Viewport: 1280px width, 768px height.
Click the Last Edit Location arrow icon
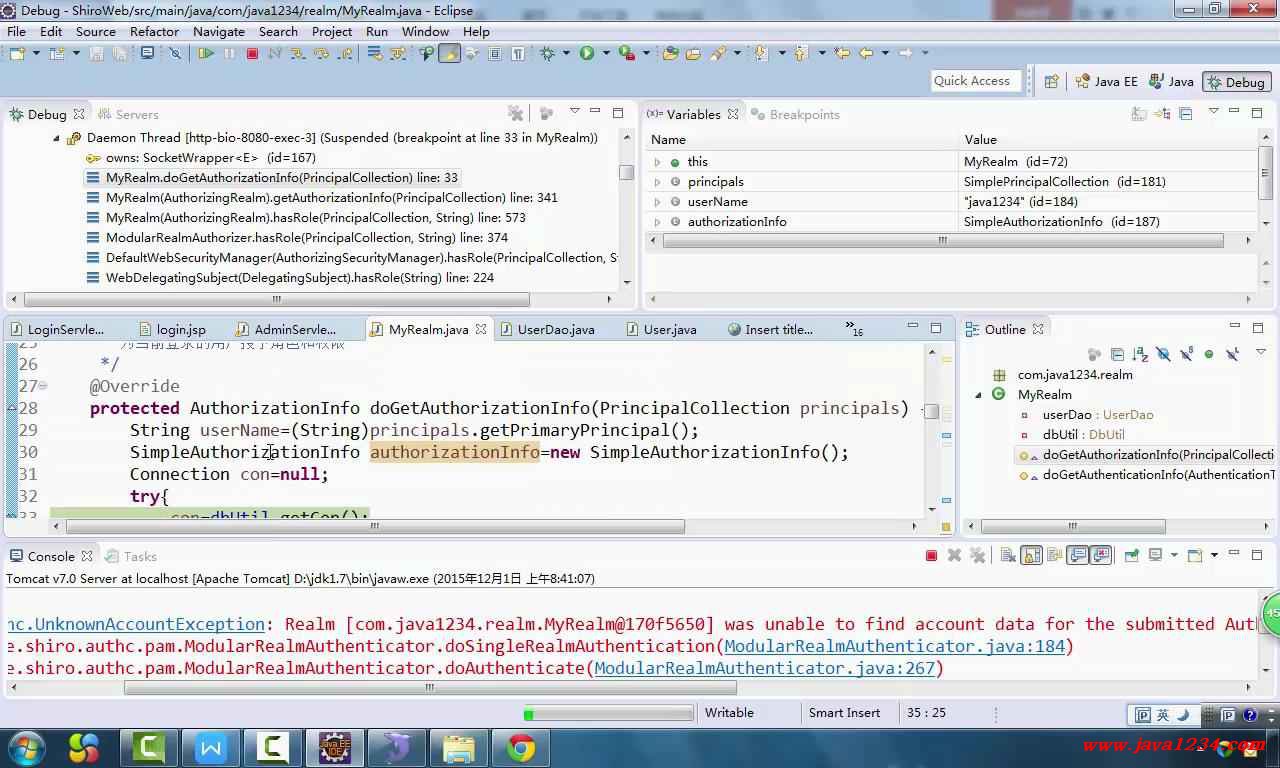pyautogui.click(x=842, y=53)
